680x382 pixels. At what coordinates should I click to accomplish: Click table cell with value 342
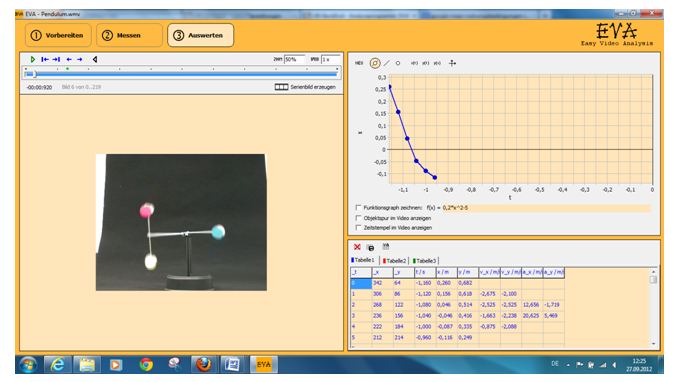click(382, 283)
